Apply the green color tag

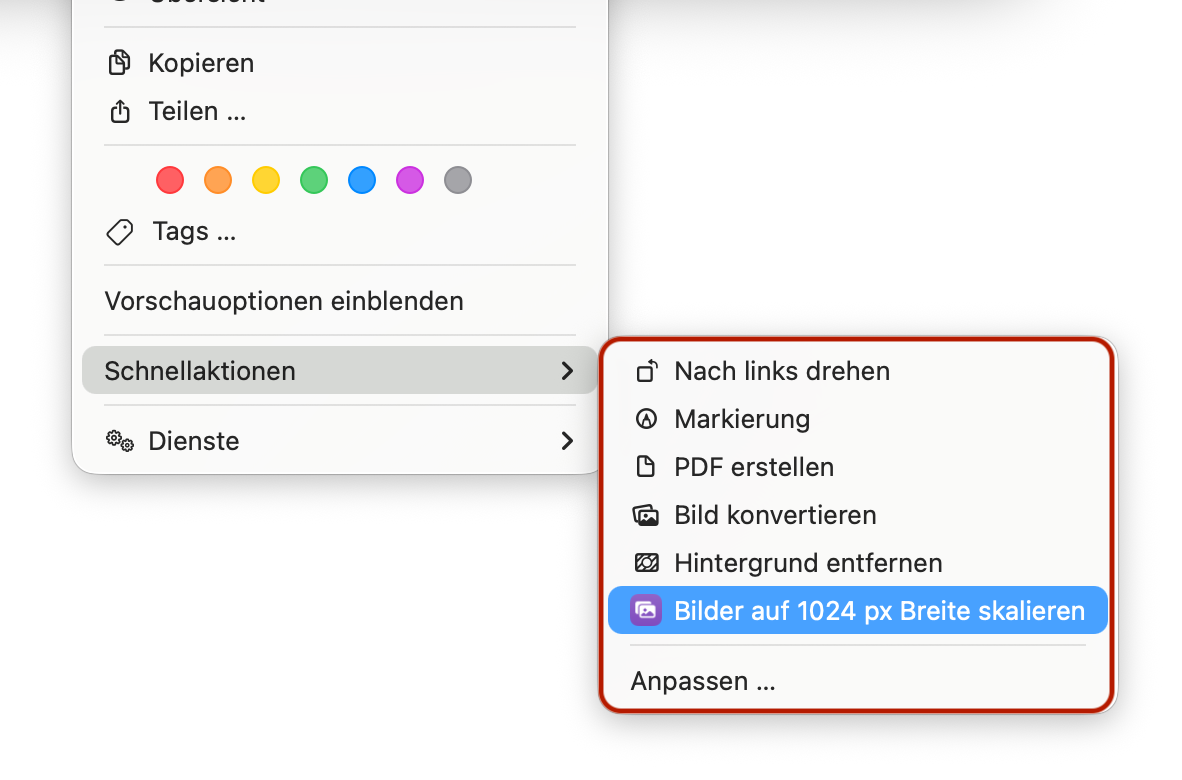[x=314, y=181]
